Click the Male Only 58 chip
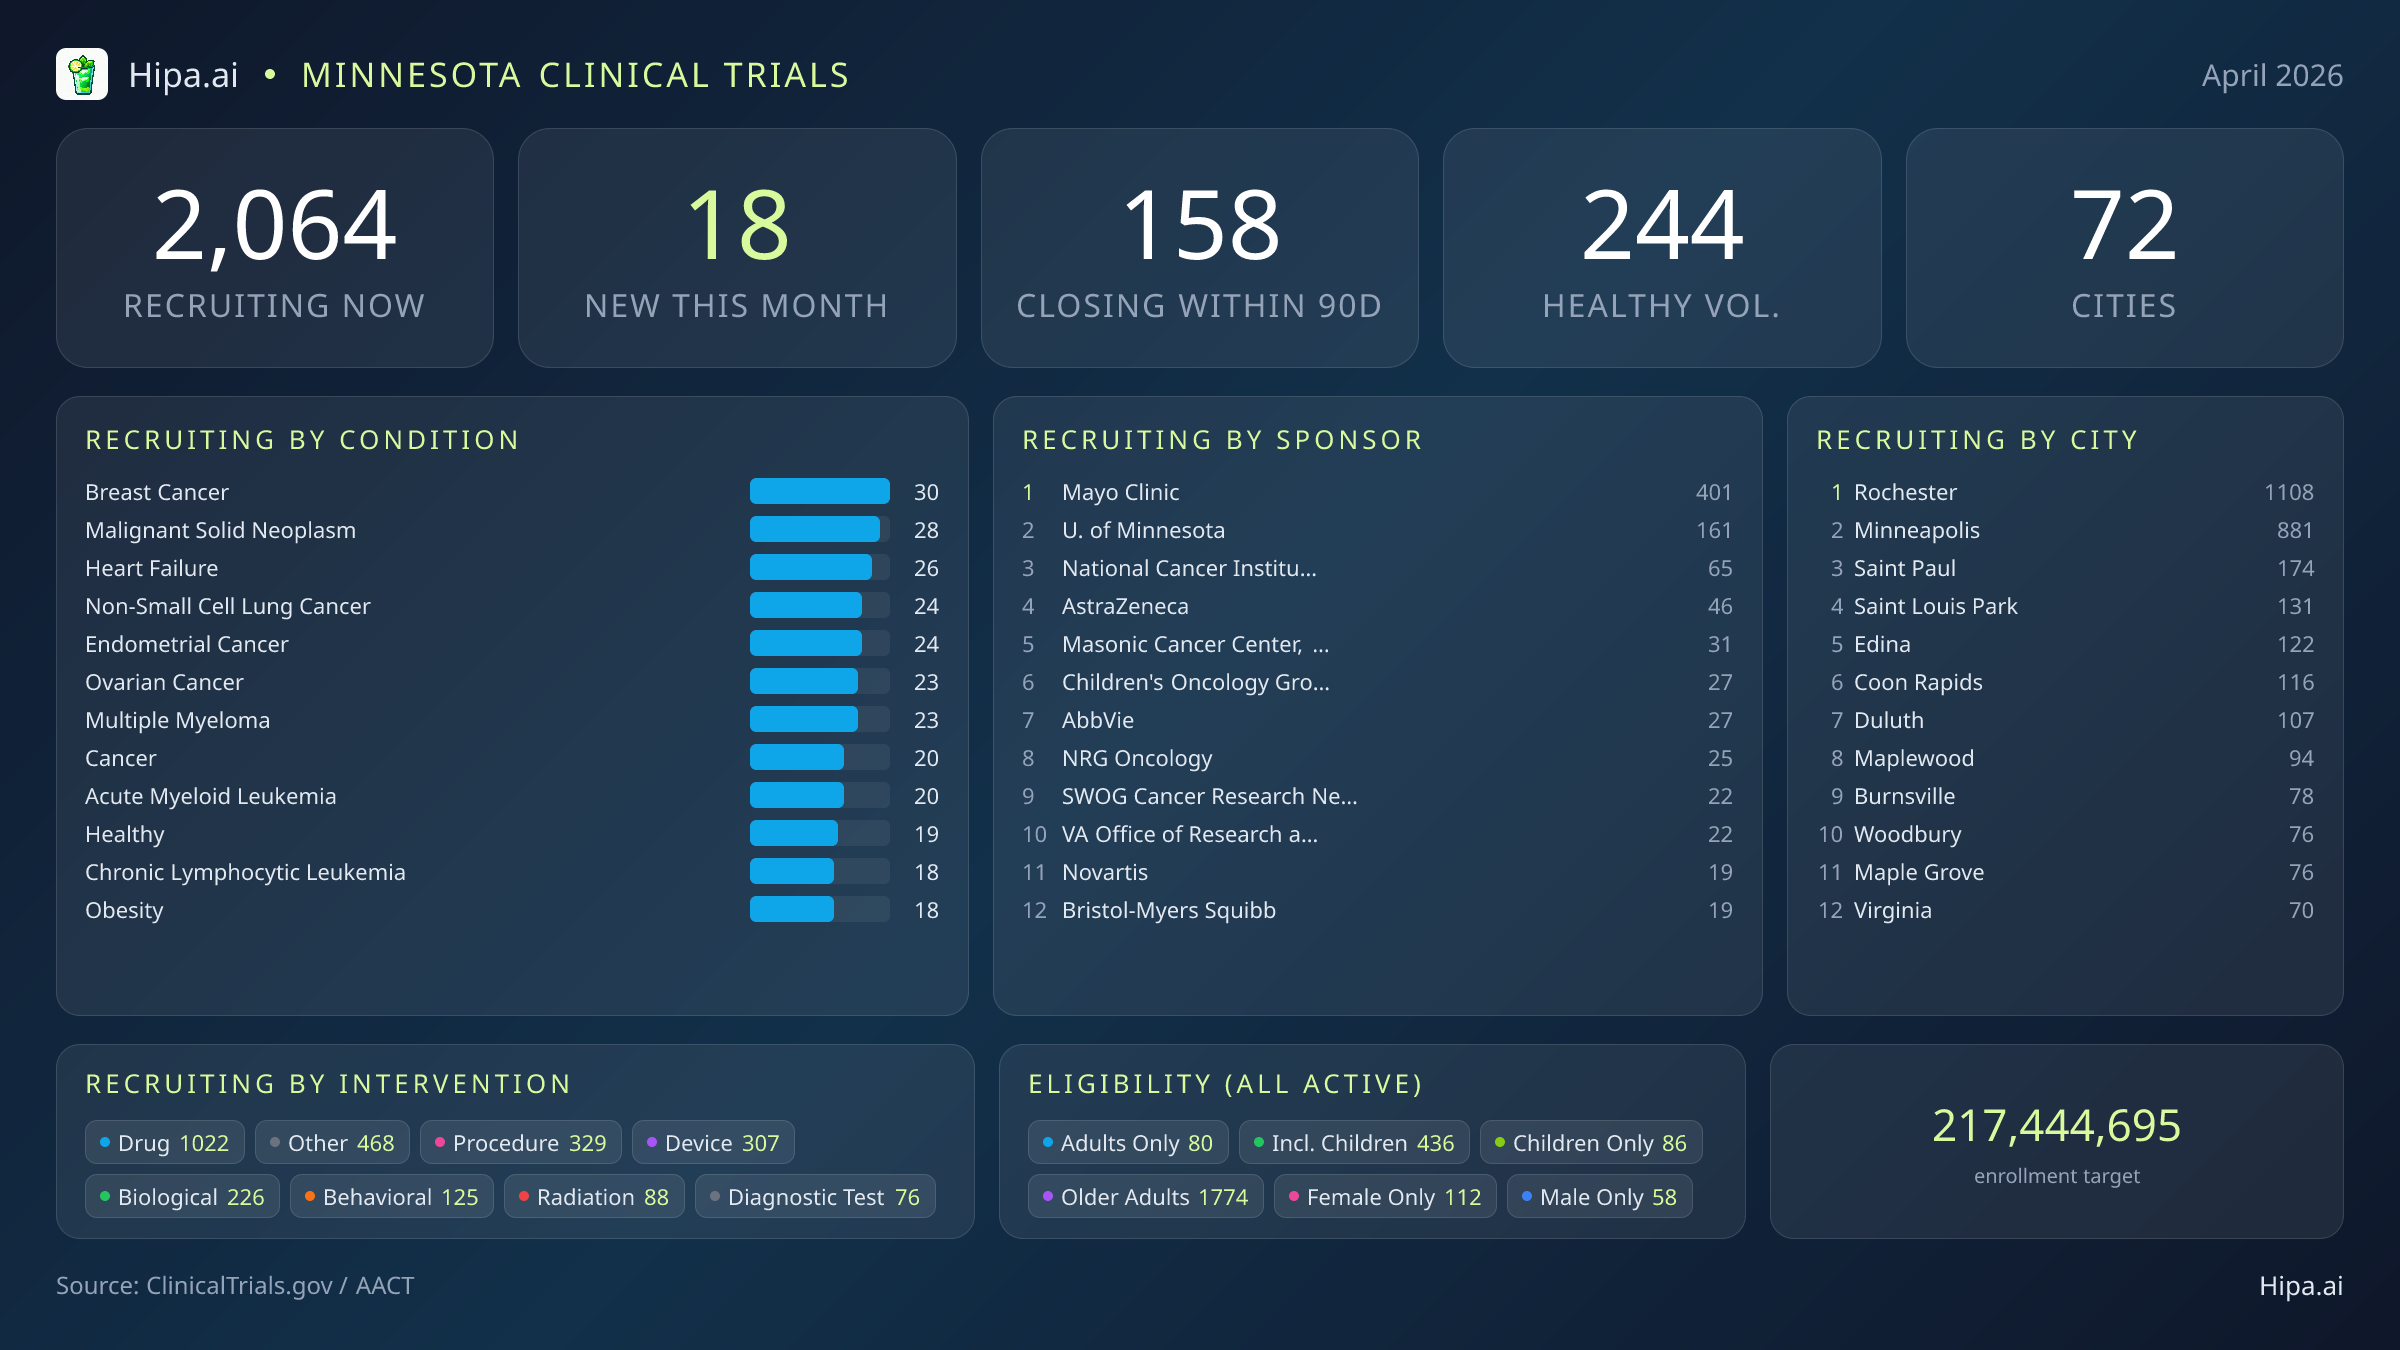This screenshot has height=1350, width=2400. point(1599,1197)
